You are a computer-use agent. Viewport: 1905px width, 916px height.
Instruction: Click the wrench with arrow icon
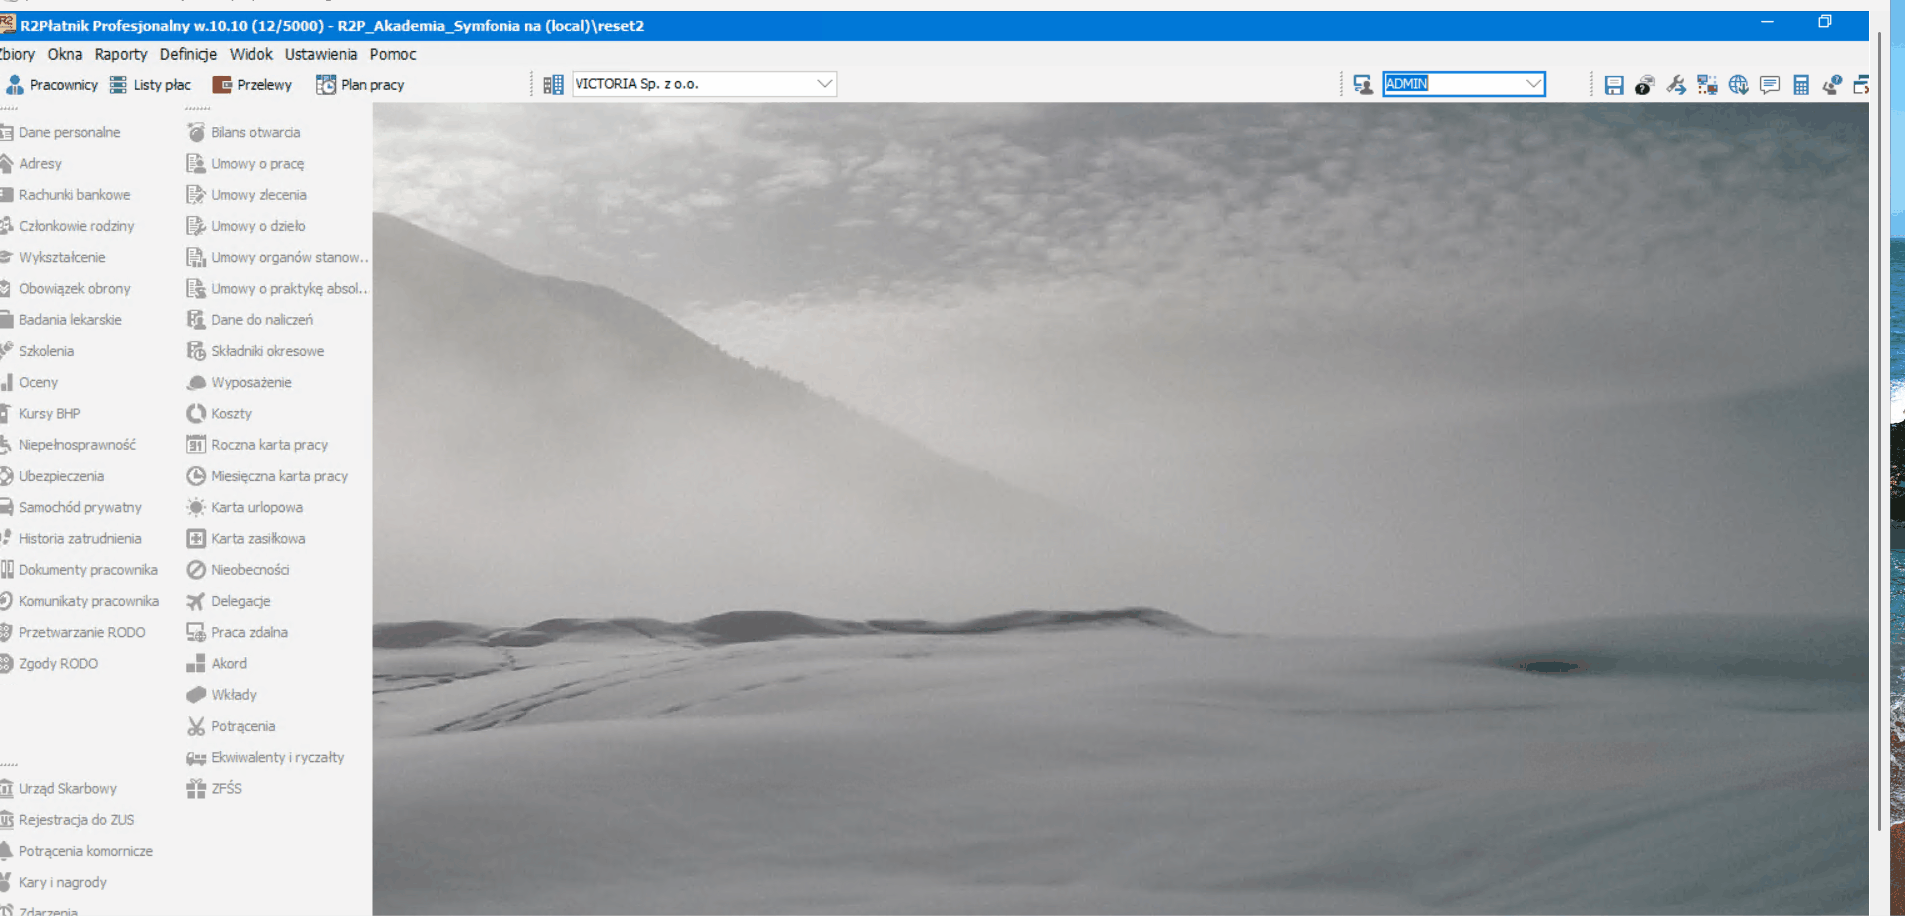pos(1676,85)
